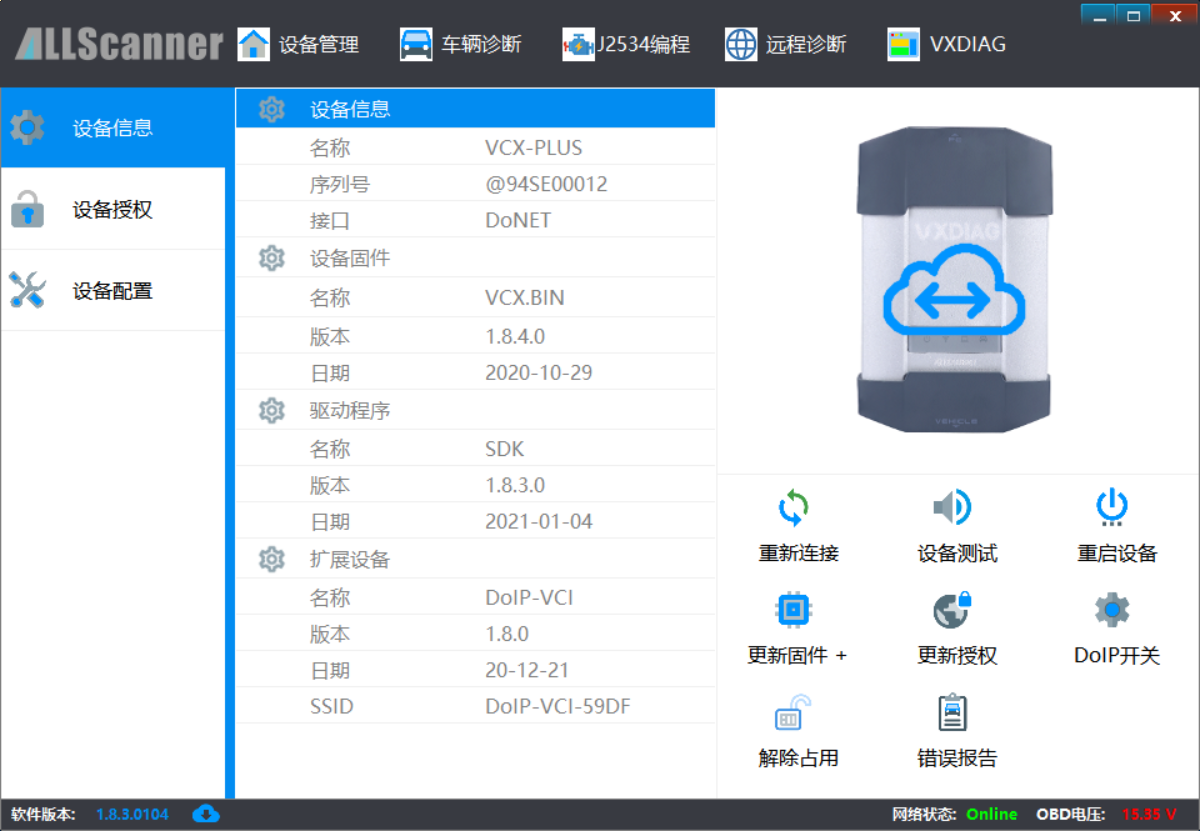Screen dimensions: 1200x831
Task: Click the gear icon in the 设备信息 header
Action: (272, 109)
